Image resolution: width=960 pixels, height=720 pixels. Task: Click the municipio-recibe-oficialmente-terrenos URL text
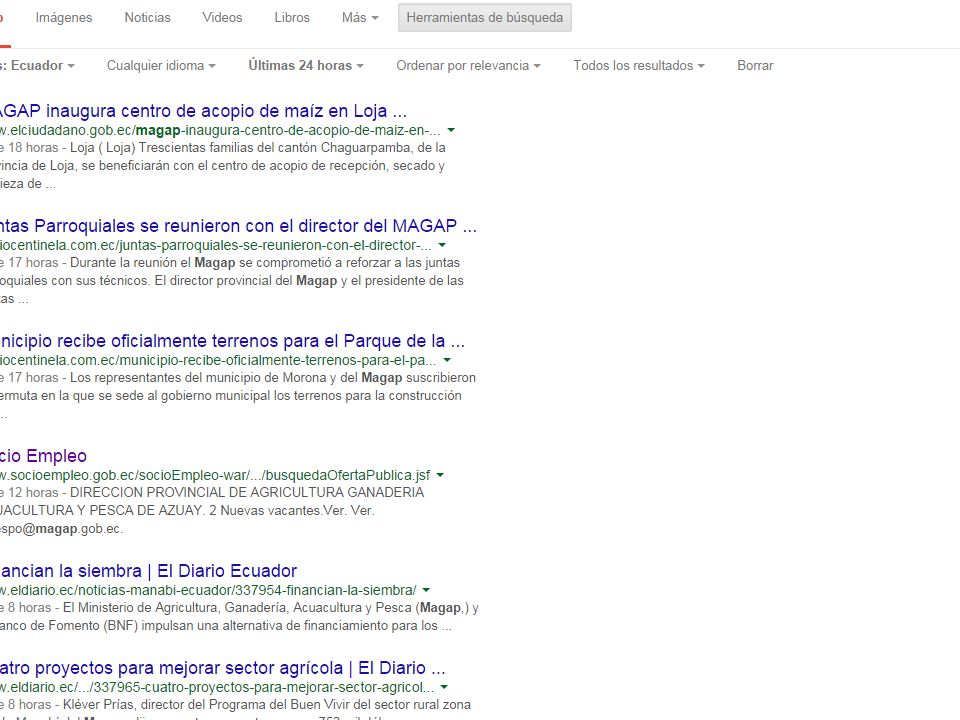[218, 361]
